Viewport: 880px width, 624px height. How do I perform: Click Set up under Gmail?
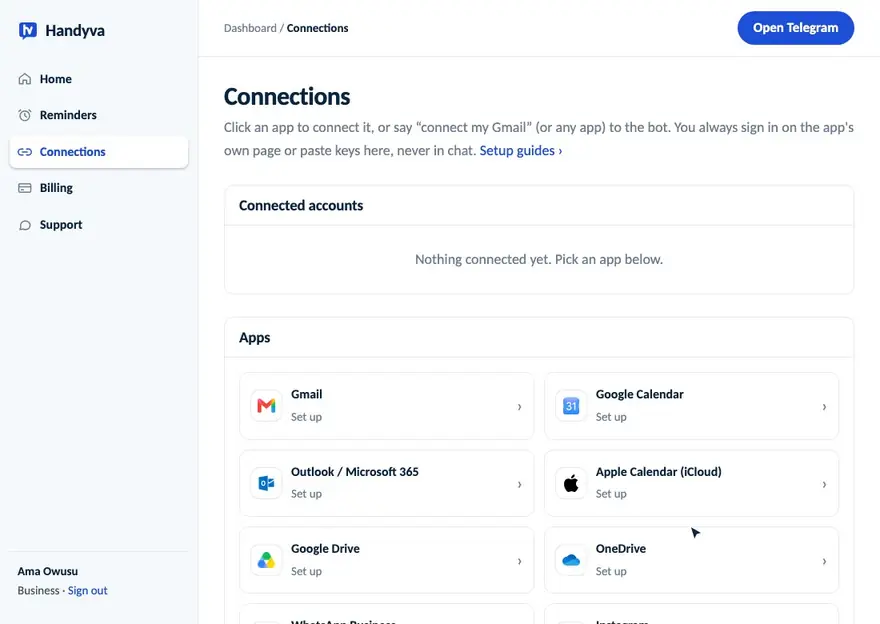click(306, 417)
